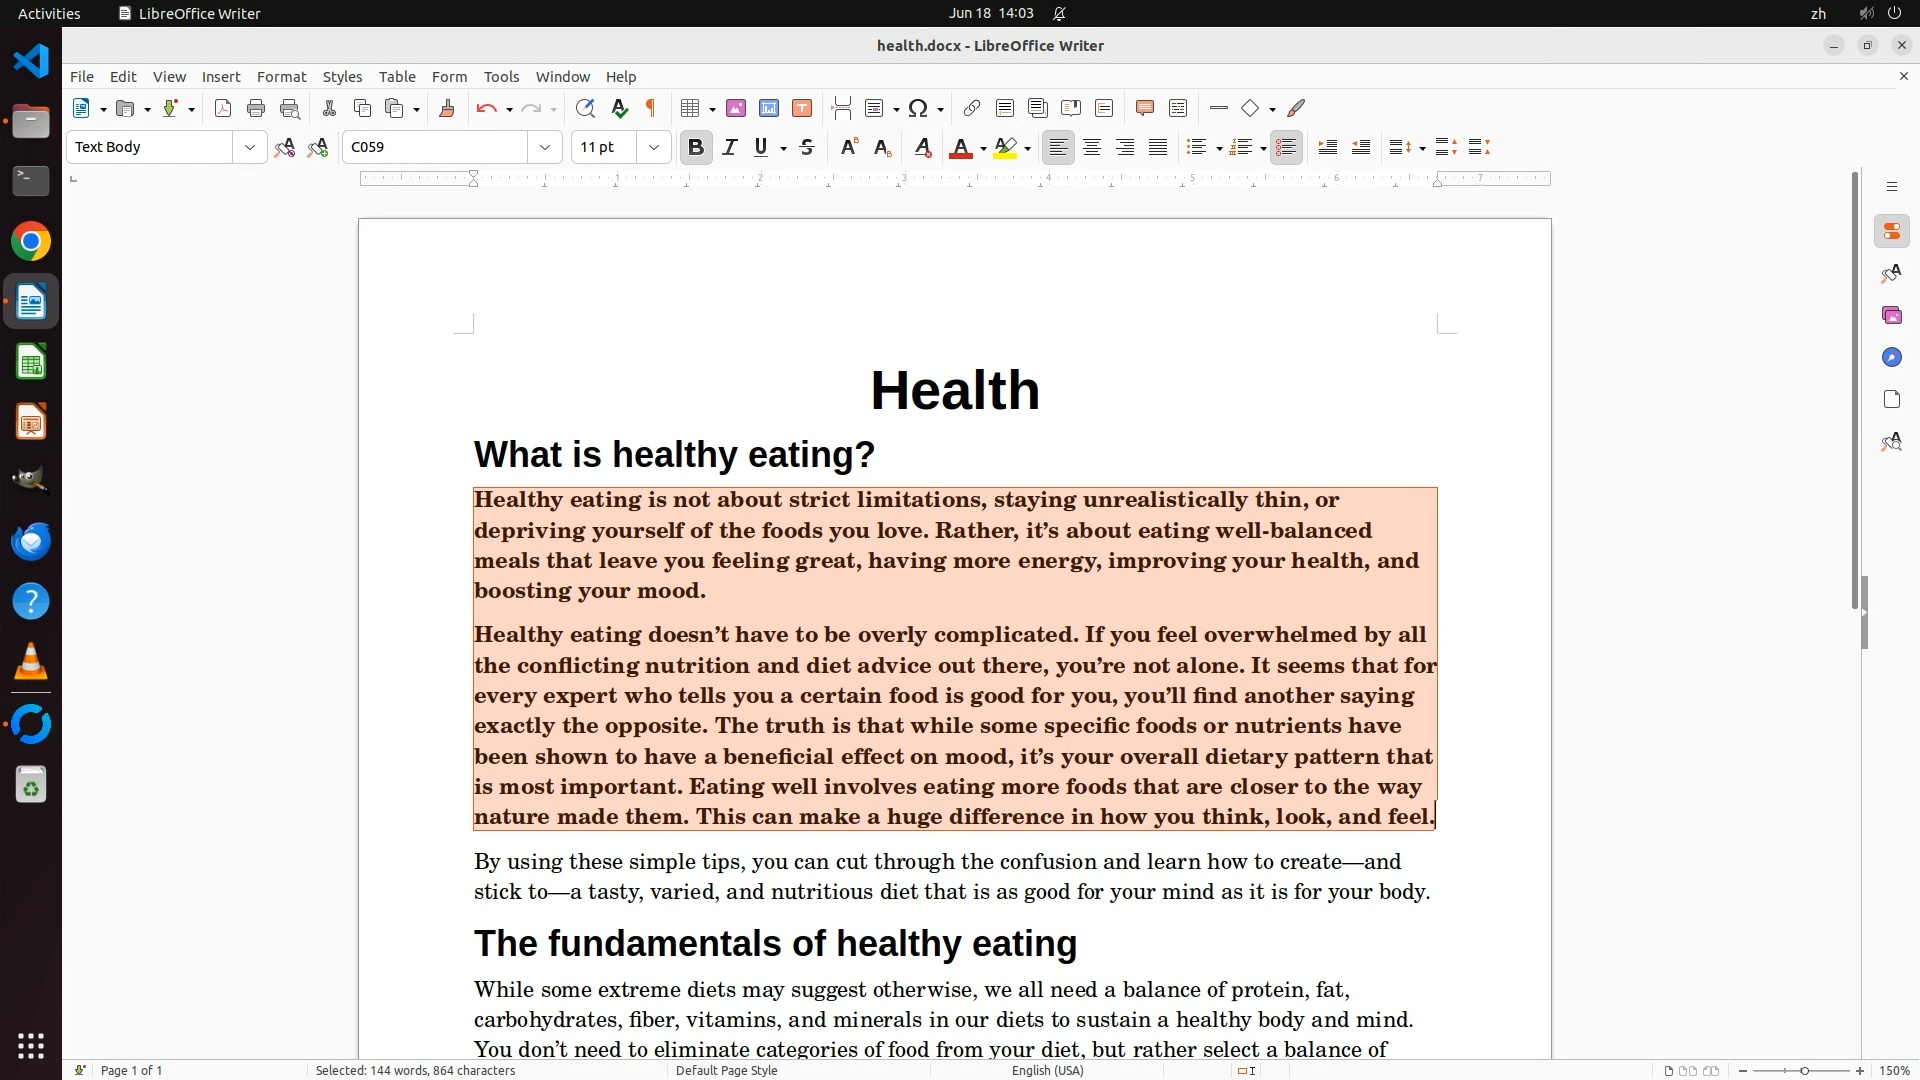Expand the Paragraph Style dropdown

point(249,148)
